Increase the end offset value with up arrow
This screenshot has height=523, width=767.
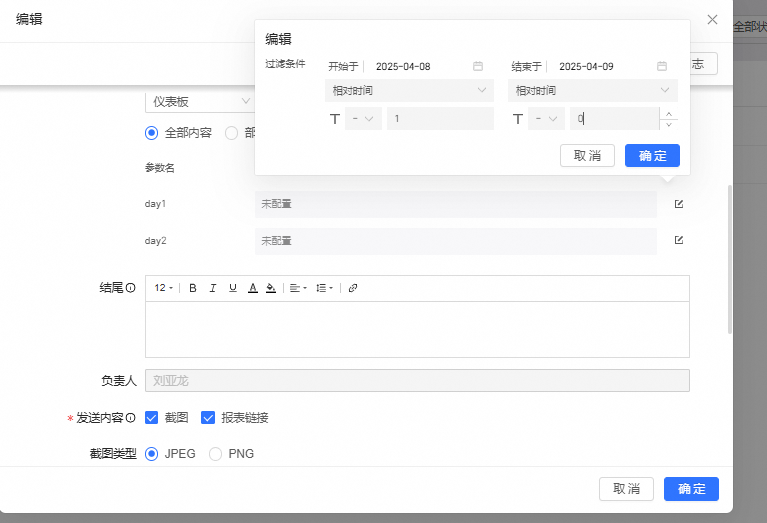[x=669, y=114]
